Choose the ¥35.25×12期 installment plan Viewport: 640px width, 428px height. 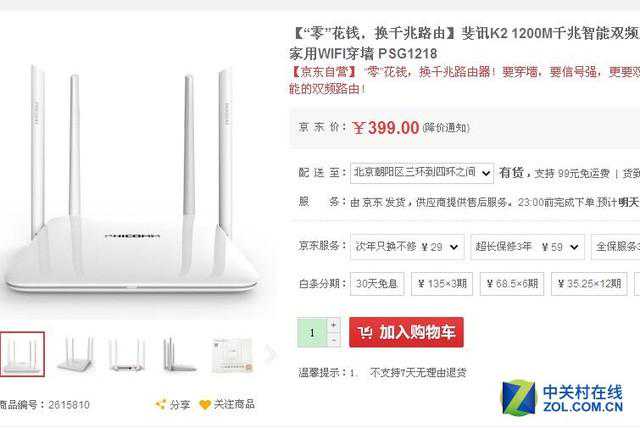click(x=589, y=284)
